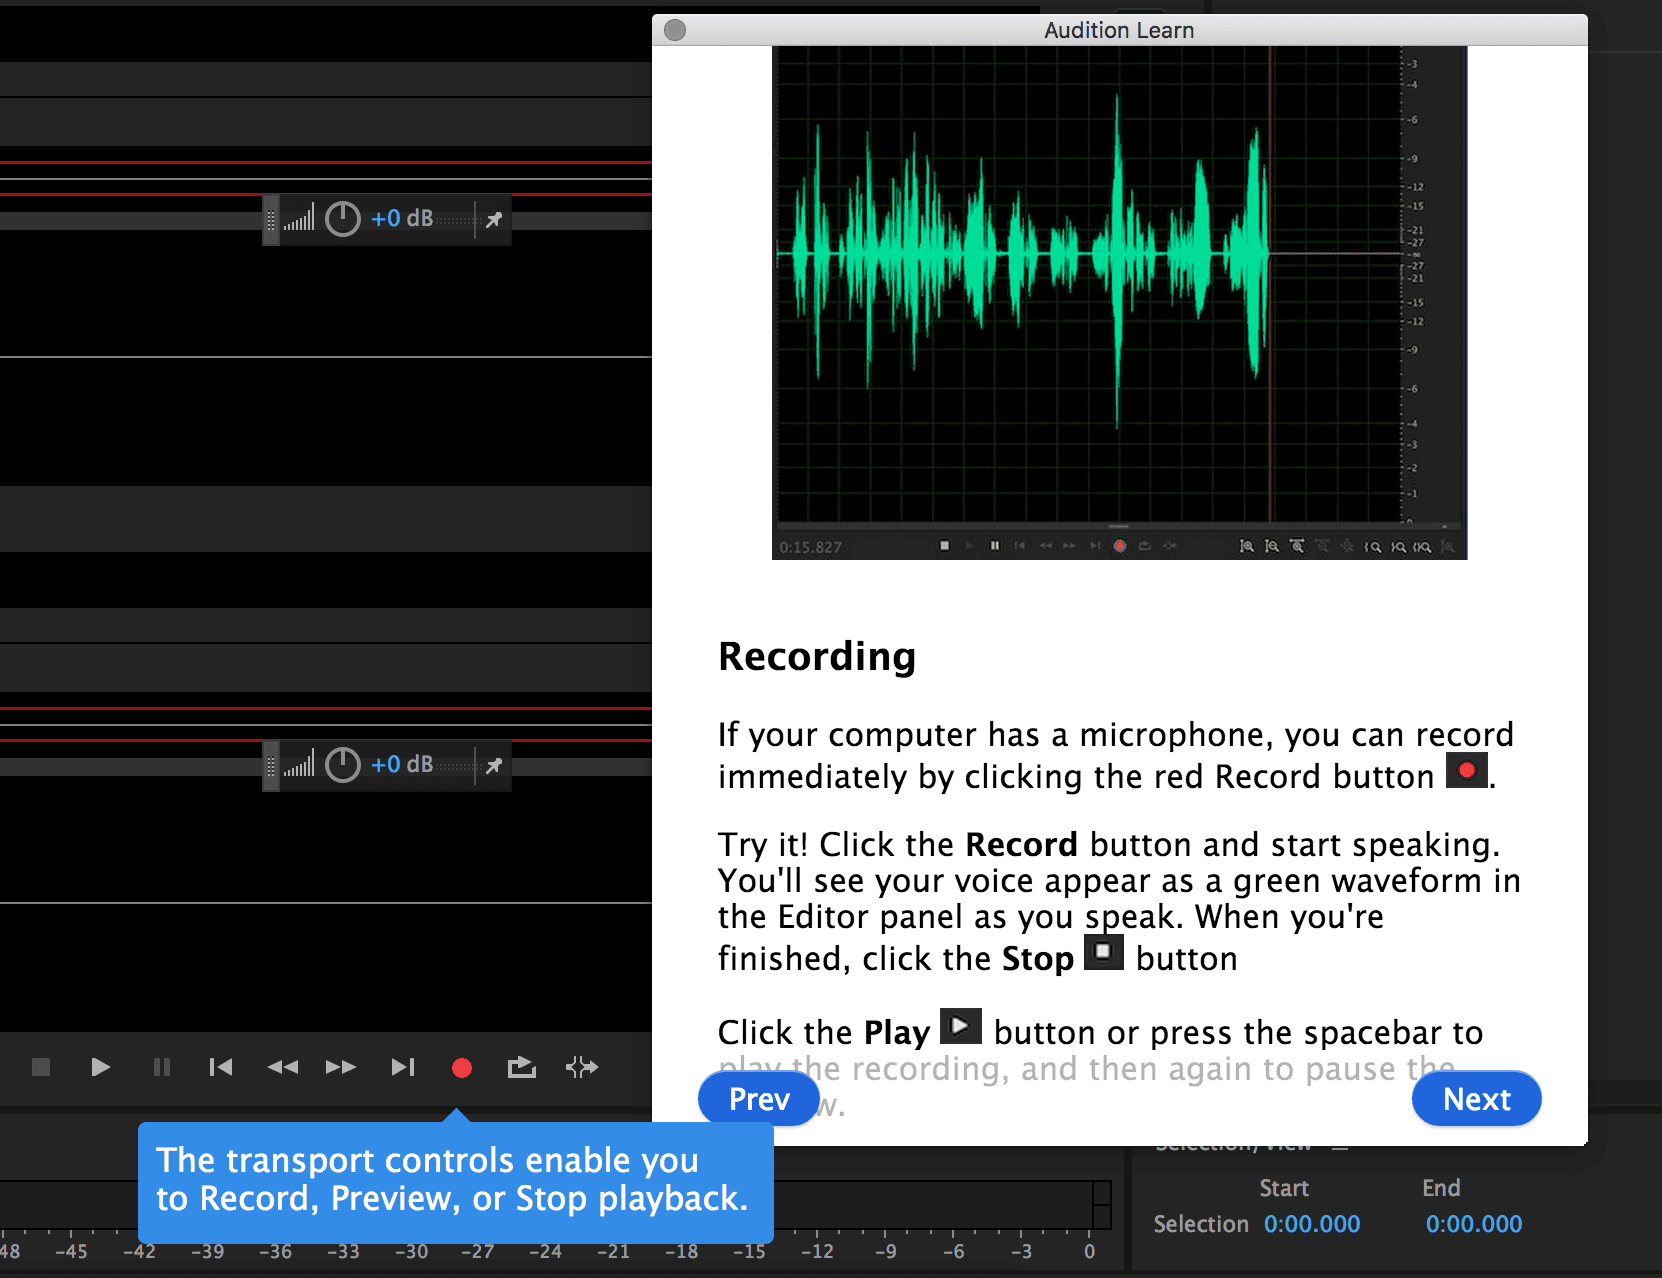The height and width of the screenshot is (1278, 1662).
Task: Click the inline Stop icon in lesson text
Action: (x=1104, y=951)
